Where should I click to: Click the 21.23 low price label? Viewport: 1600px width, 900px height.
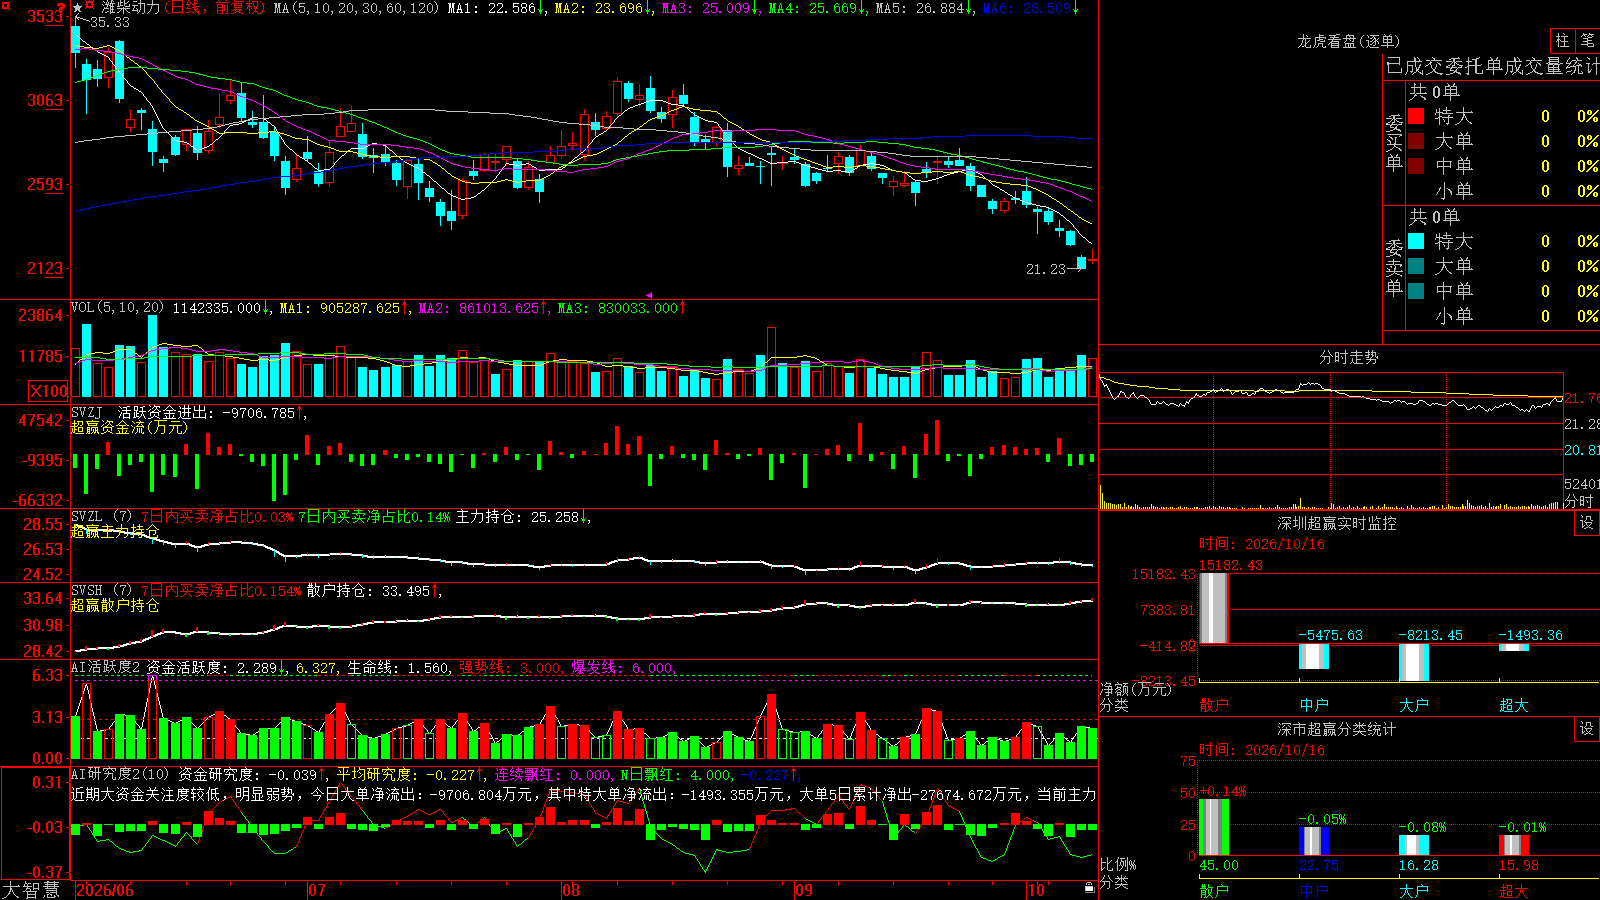(x=1046, y=269)
